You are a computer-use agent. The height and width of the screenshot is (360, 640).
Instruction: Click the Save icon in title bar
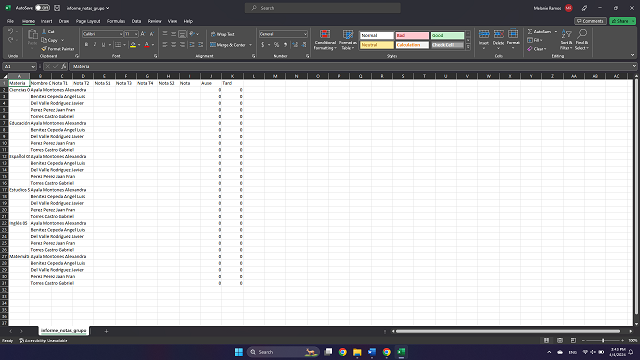[x=57, y=8]
